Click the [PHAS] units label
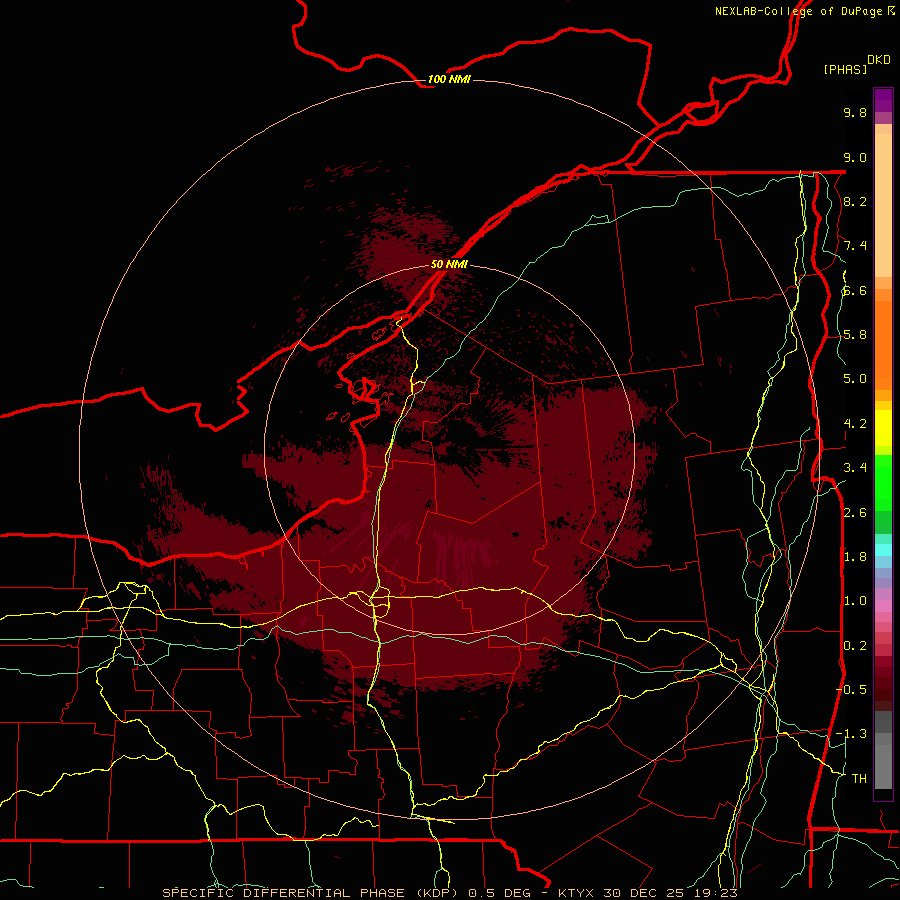This screenshot has width=900, height=900. [x=845, y=69]
